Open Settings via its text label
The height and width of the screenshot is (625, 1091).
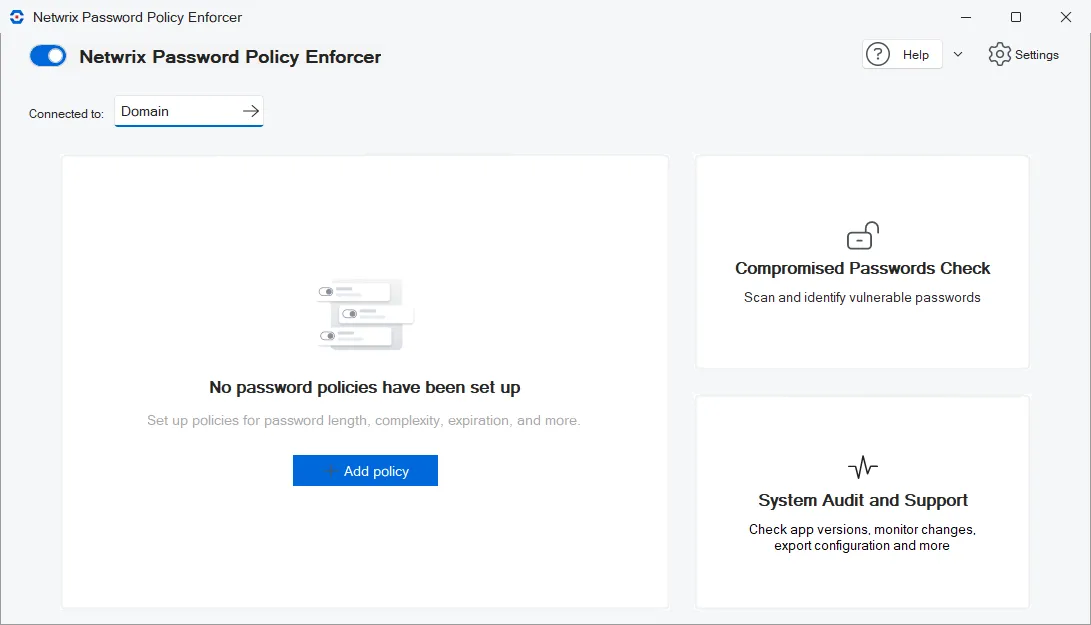click(1037, 55)
